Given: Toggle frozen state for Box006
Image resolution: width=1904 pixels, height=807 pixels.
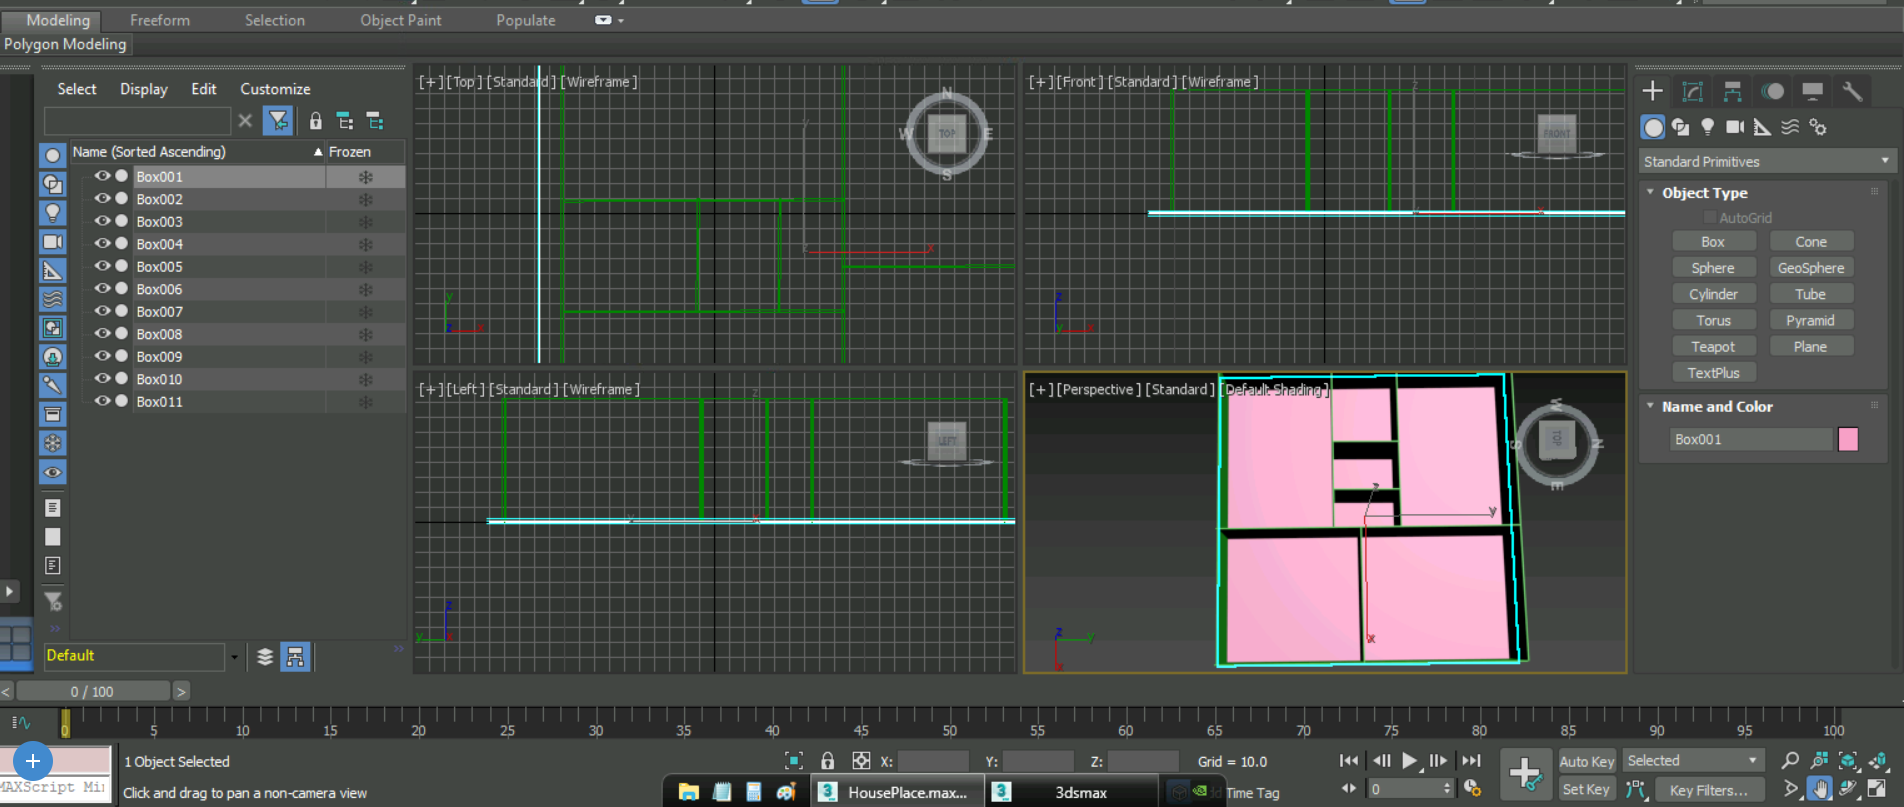Looking at the screenshot, I should coord(365,289).
